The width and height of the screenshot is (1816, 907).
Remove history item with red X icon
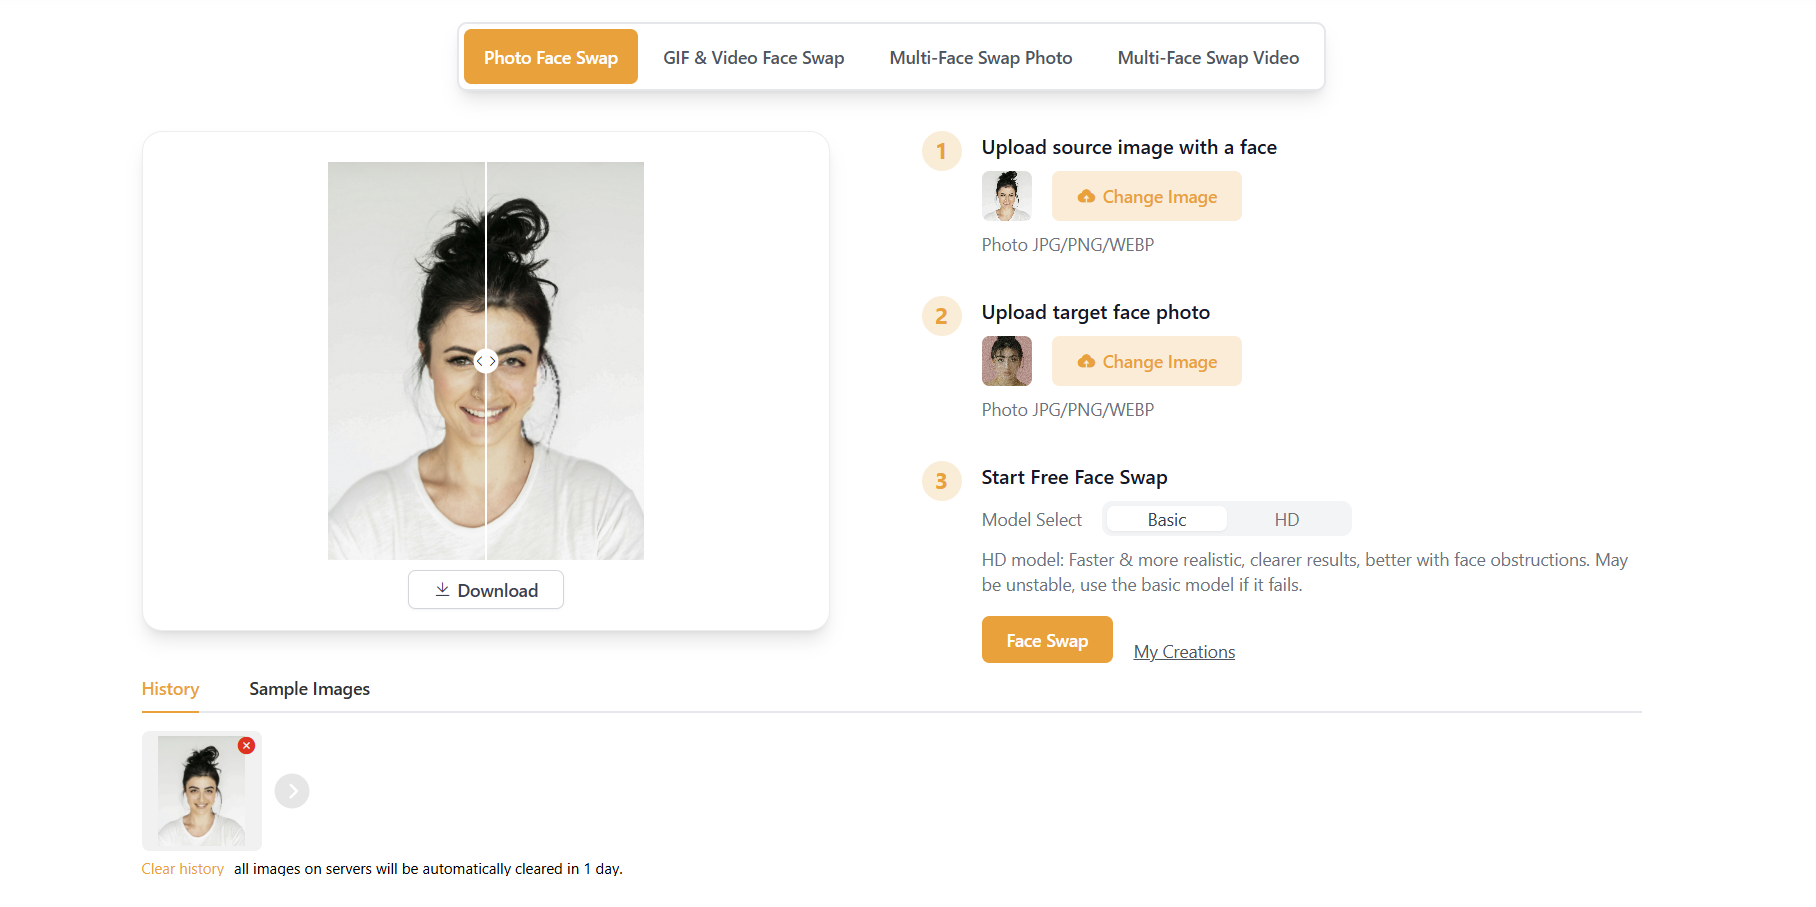(246, 746)
